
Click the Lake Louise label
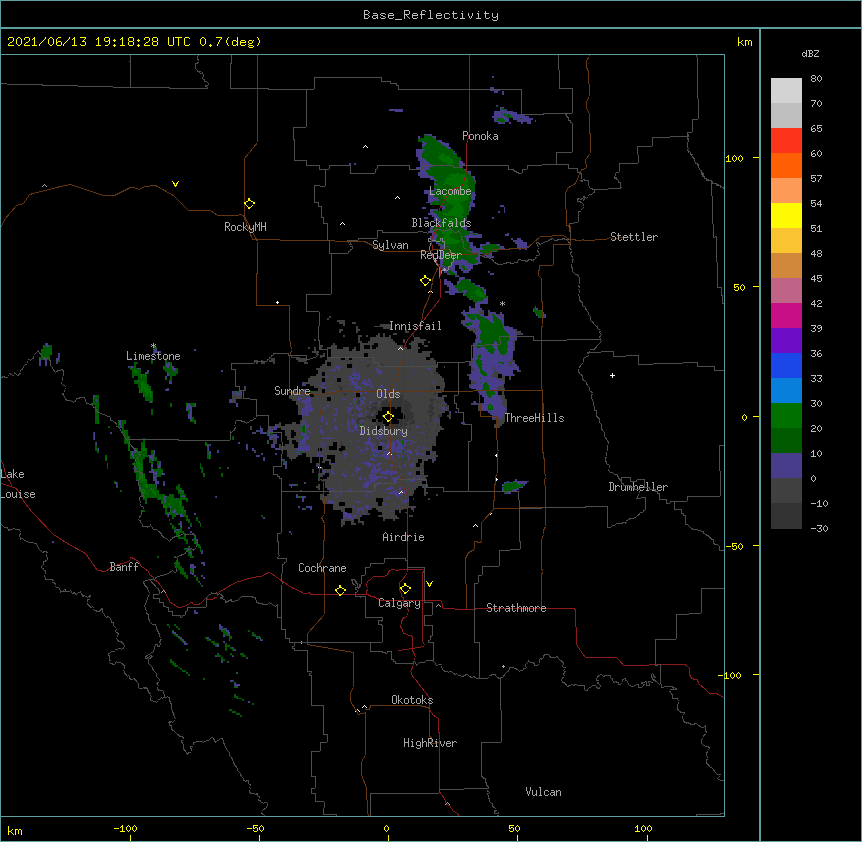coord(16,484)
